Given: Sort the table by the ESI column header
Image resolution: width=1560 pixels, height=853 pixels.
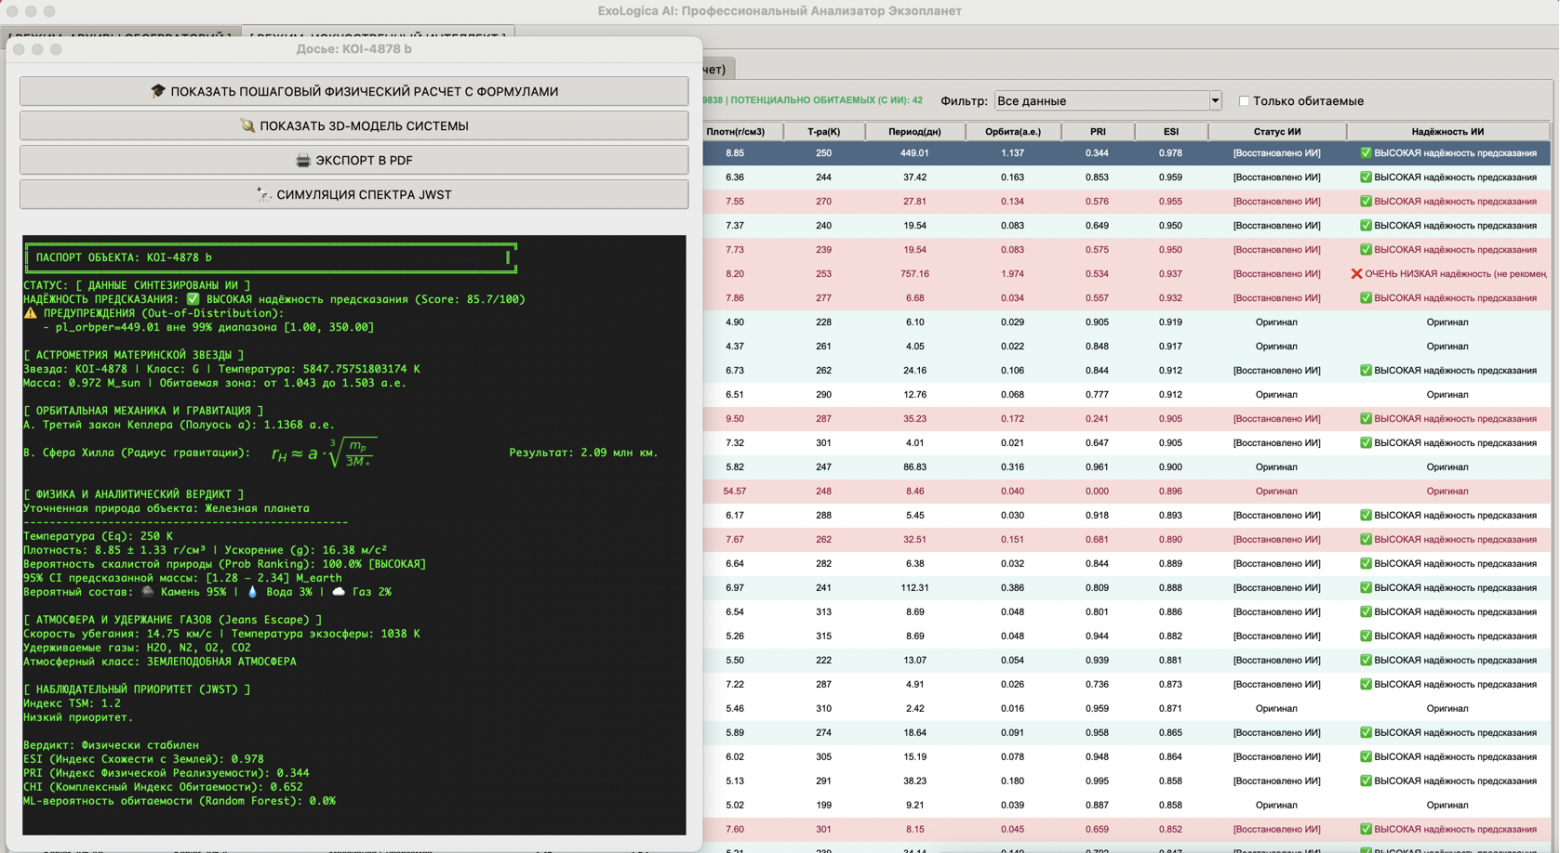Looking at the screenshot, I should 1170,131.
